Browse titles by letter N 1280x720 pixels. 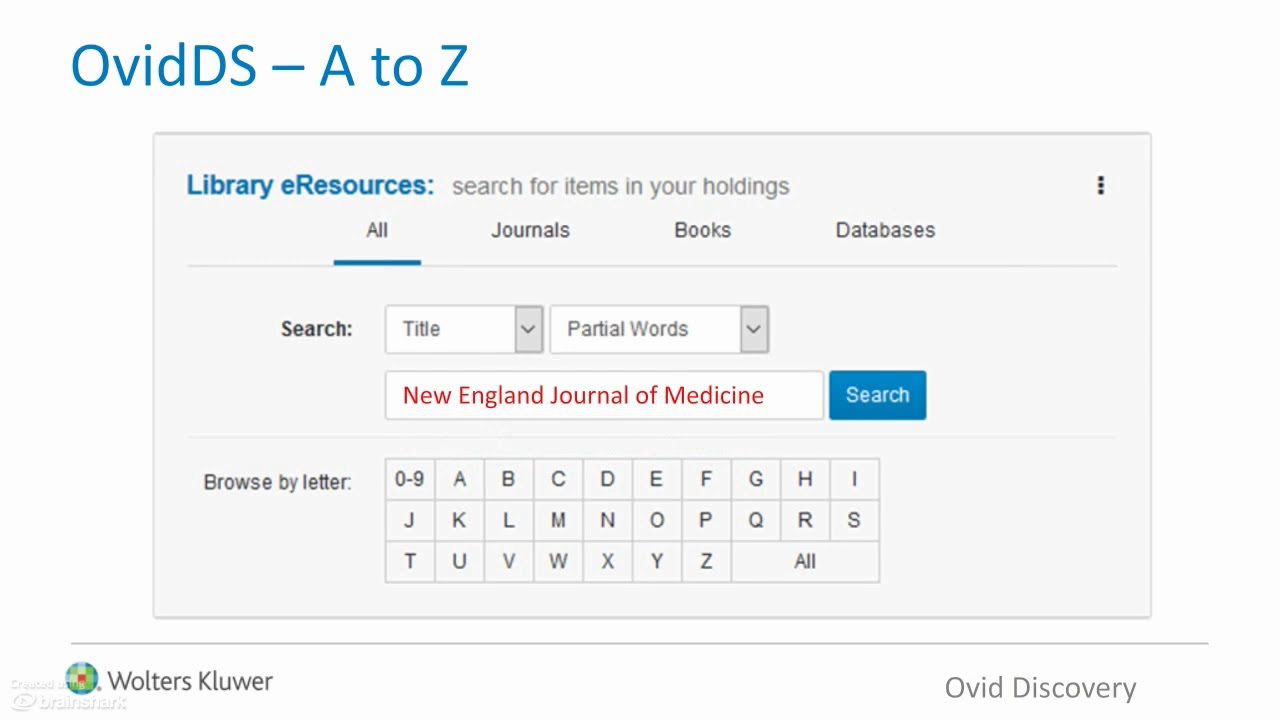click(x=607, y=520)
